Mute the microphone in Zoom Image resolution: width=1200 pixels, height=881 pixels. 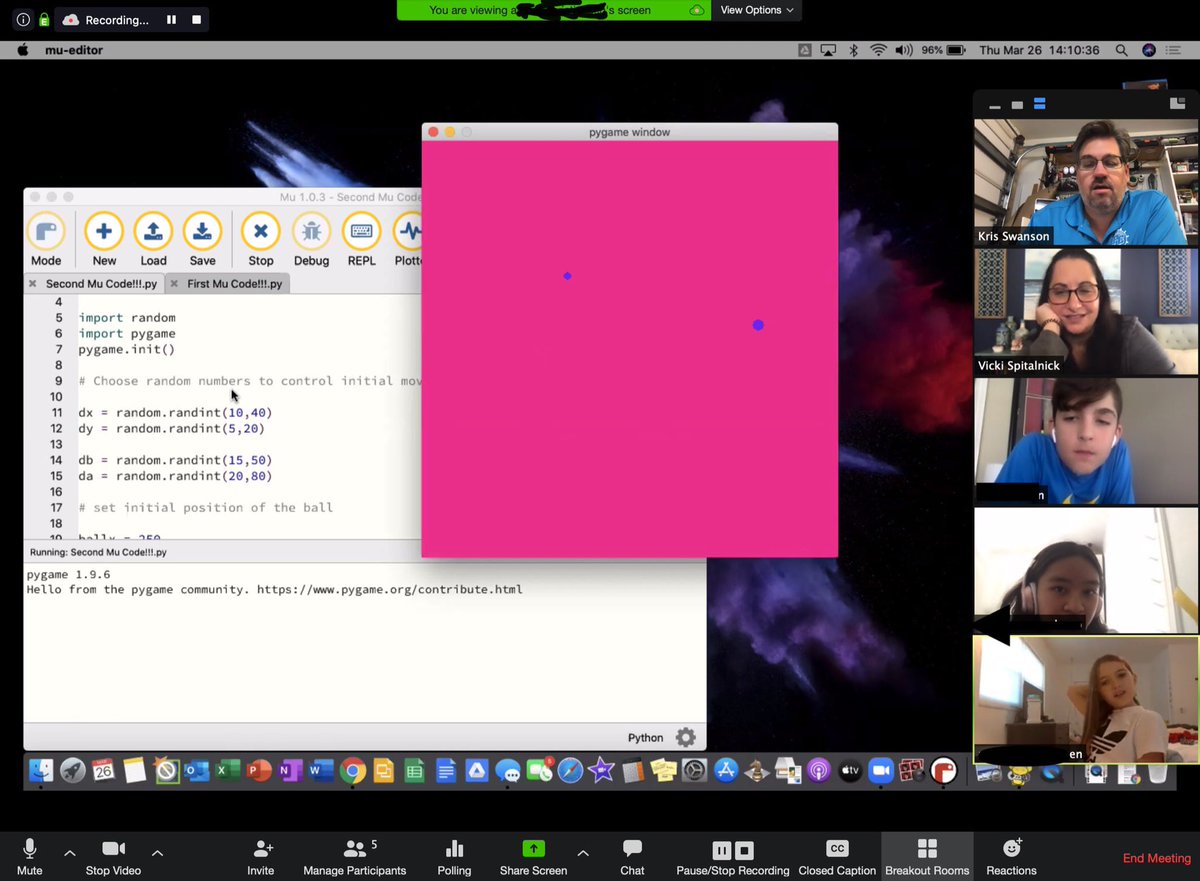coord(30,857)
